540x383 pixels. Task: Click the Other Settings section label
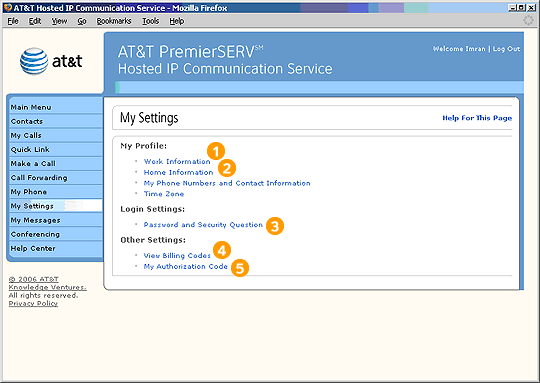click(153, 240)
